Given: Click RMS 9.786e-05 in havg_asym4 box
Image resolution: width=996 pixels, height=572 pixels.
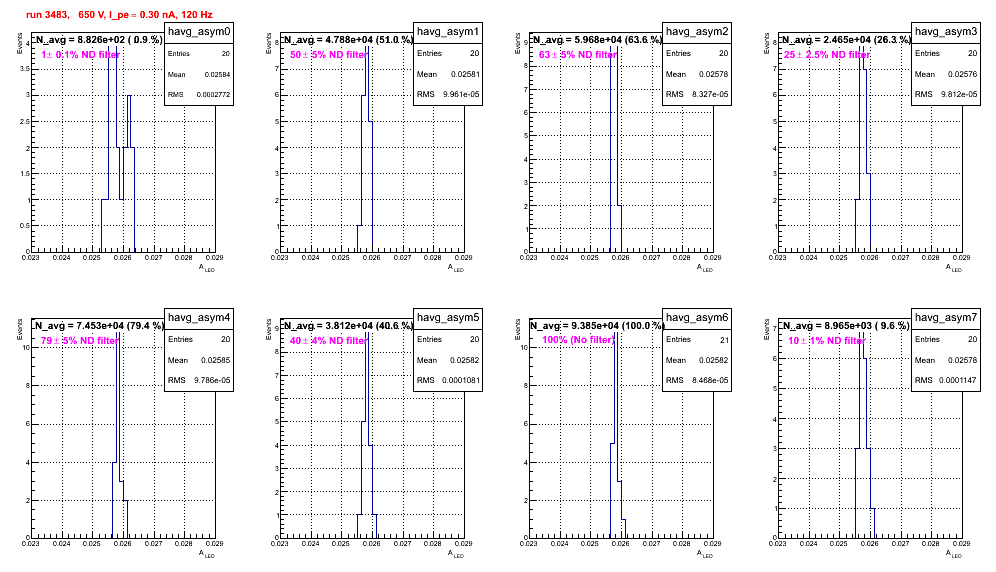Looking at the screenshot, I should click(x=199, y=381).
